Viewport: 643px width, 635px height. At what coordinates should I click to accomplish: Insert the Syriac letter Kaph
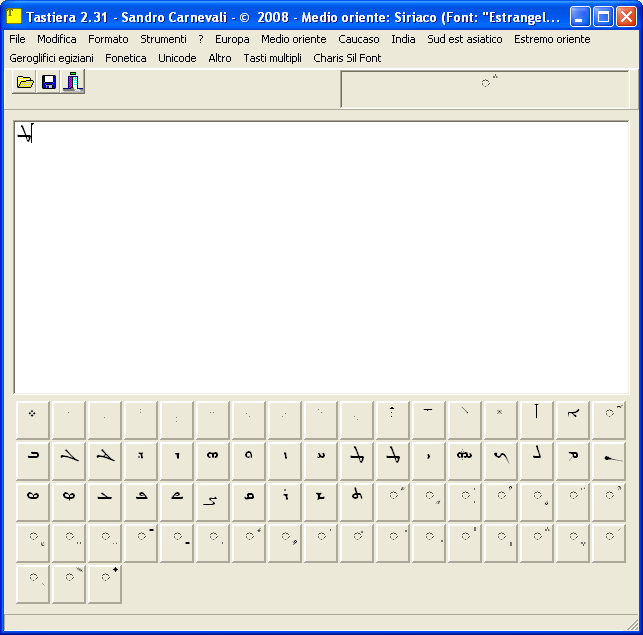click(x=501, y=461)
